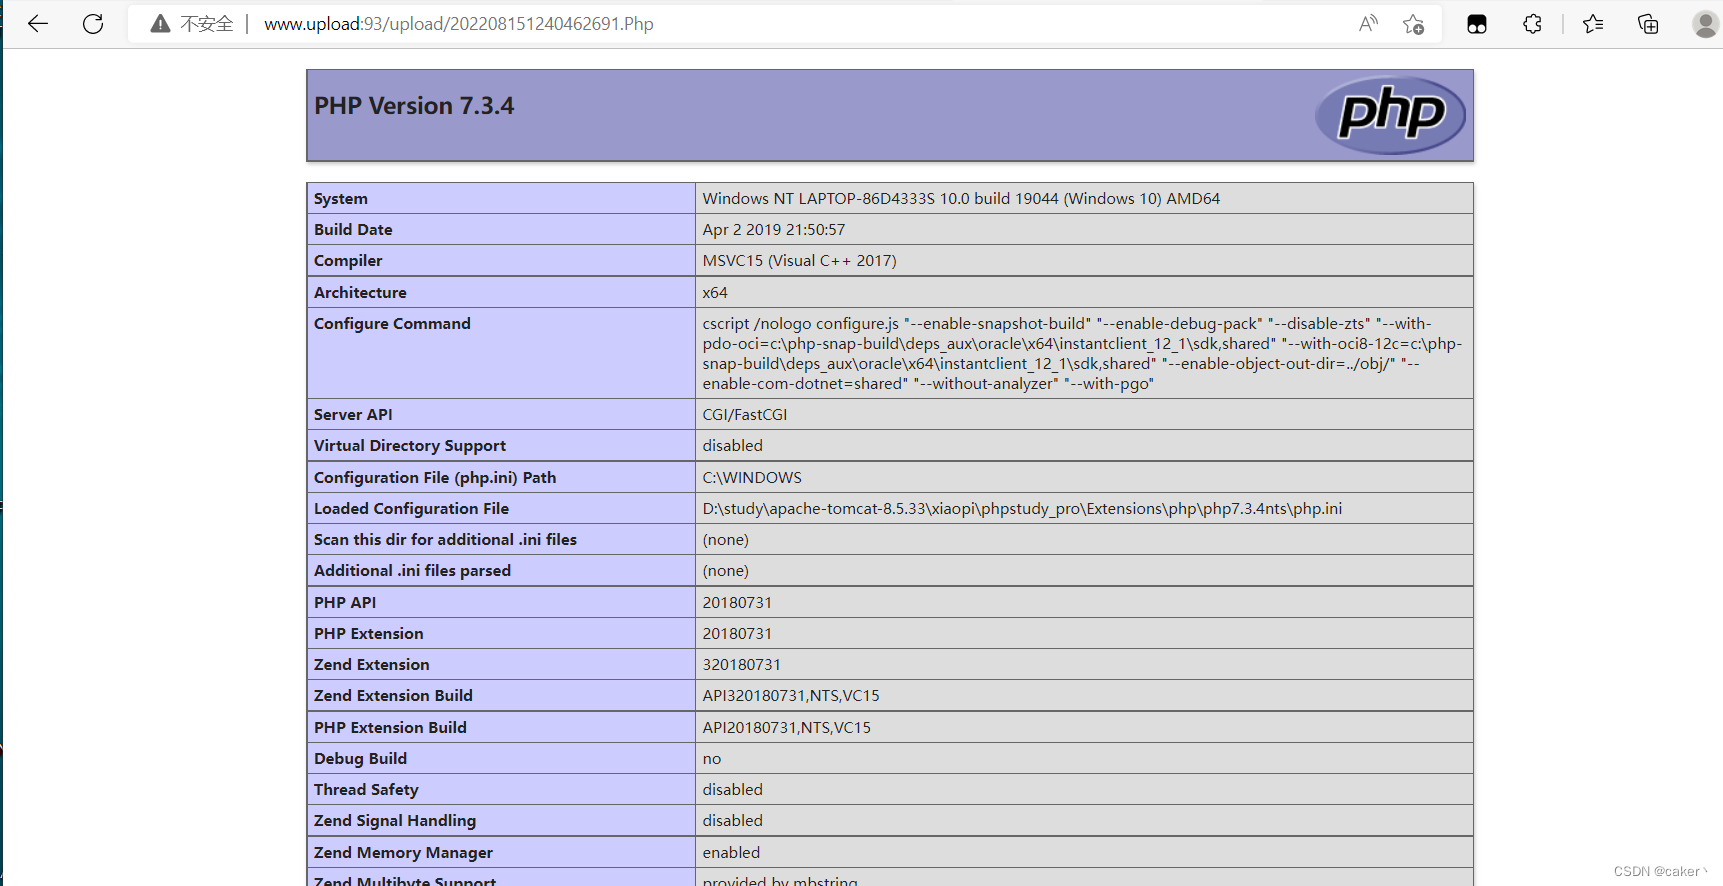Select the PHP Version 7.3.4 heading
Screen dimensions: 1723x886
[414, 106]
